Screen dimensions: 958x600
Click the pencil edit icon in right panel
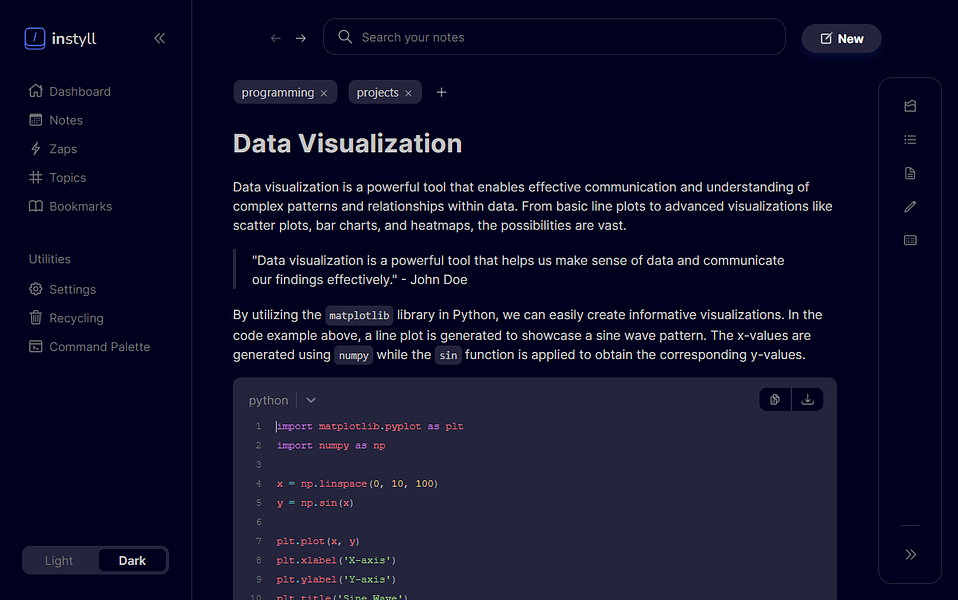coord(910,207)
